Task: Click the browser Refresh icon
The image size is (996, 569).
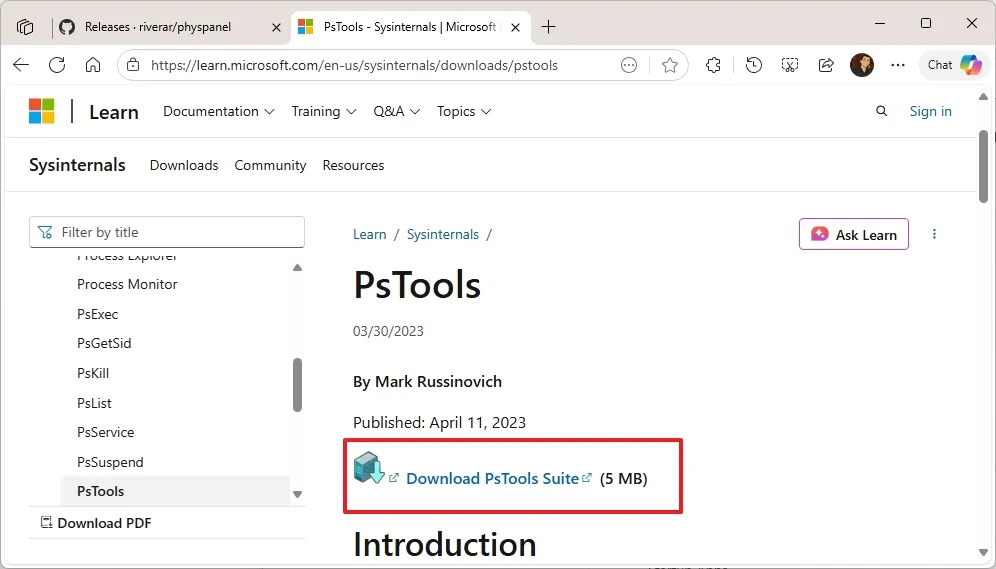Action: (x=57, y=65)
